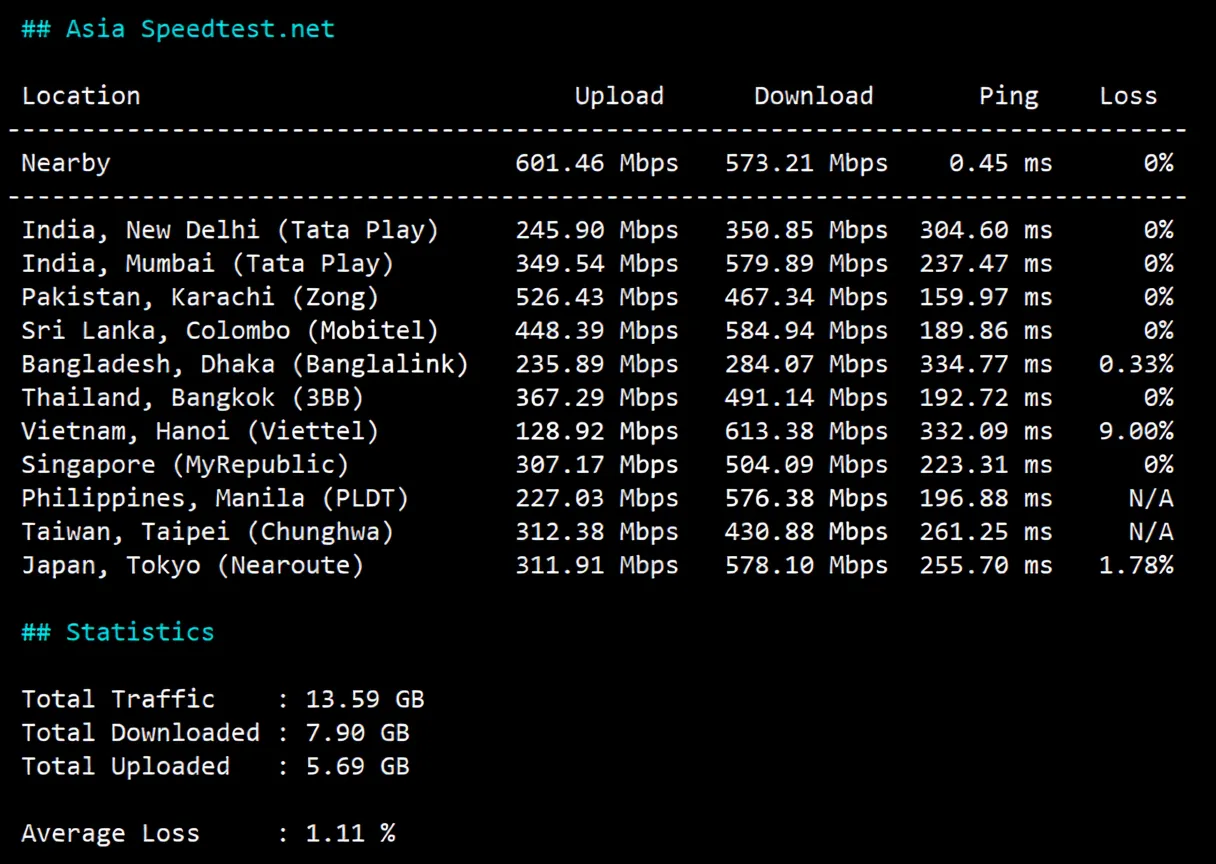Select the Nearby result row
This screenshot has height=864, width=1216.
coord(65,162)
